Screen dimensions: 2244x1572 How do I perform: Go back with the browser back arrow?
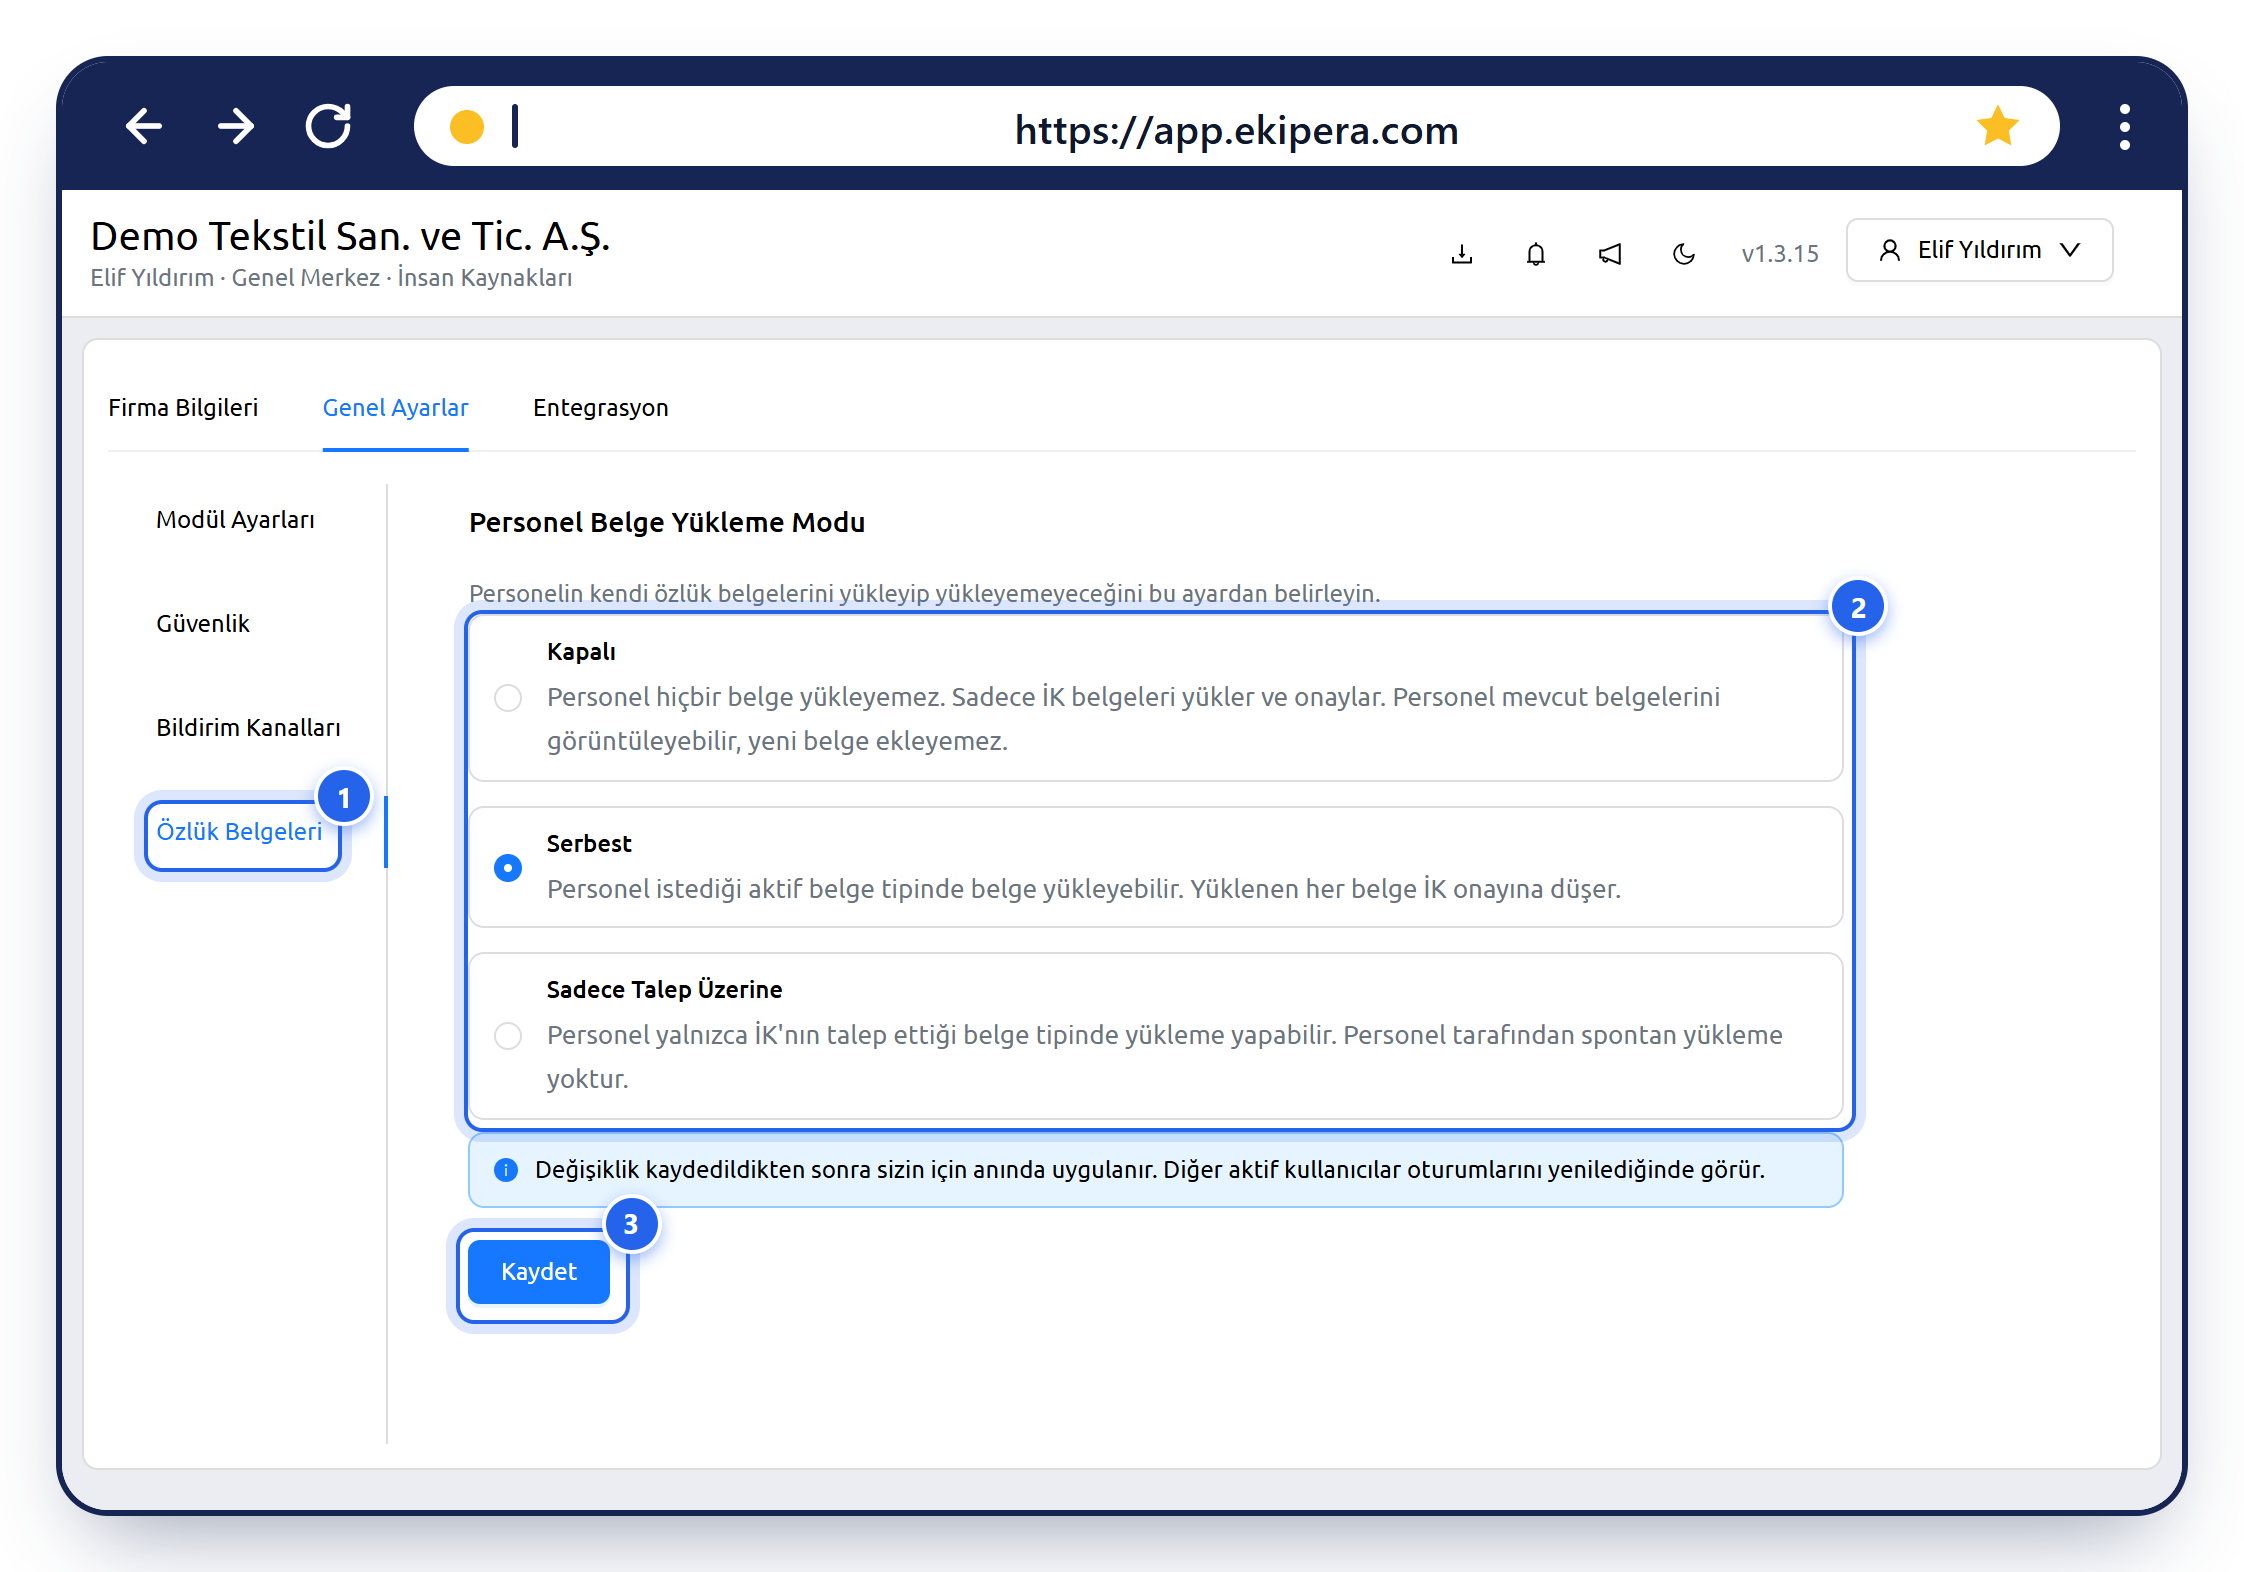[x=144, y=126]
